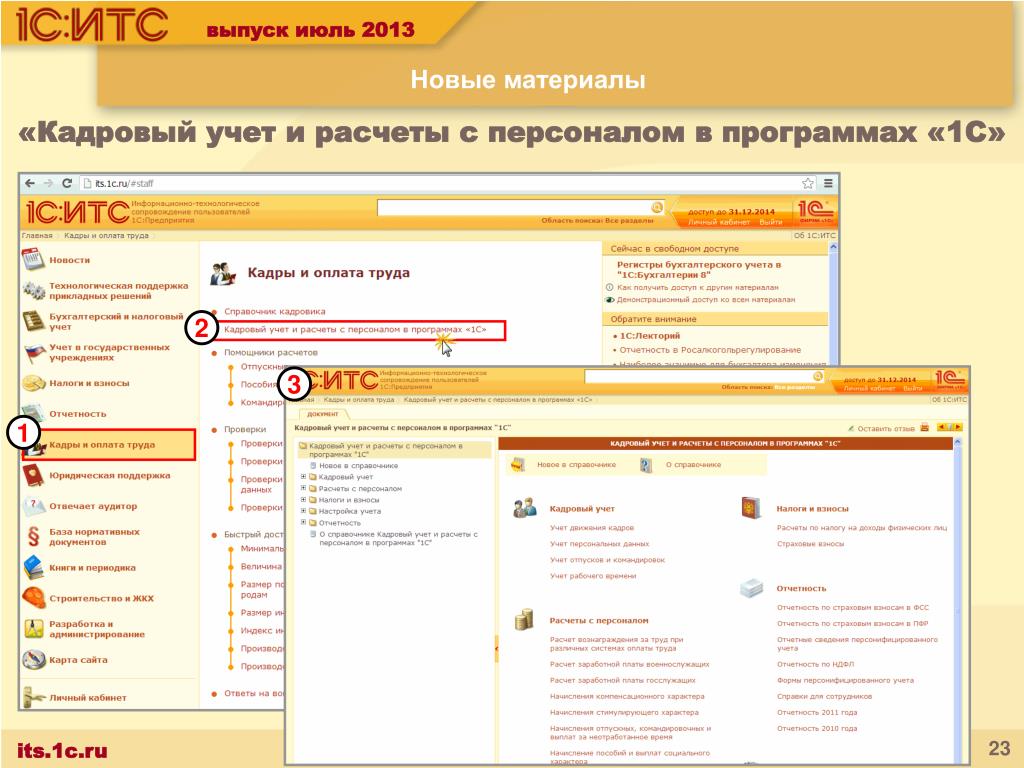
Task: Click the Расчеты с персоналом coins icon
Action: (524, 620)
